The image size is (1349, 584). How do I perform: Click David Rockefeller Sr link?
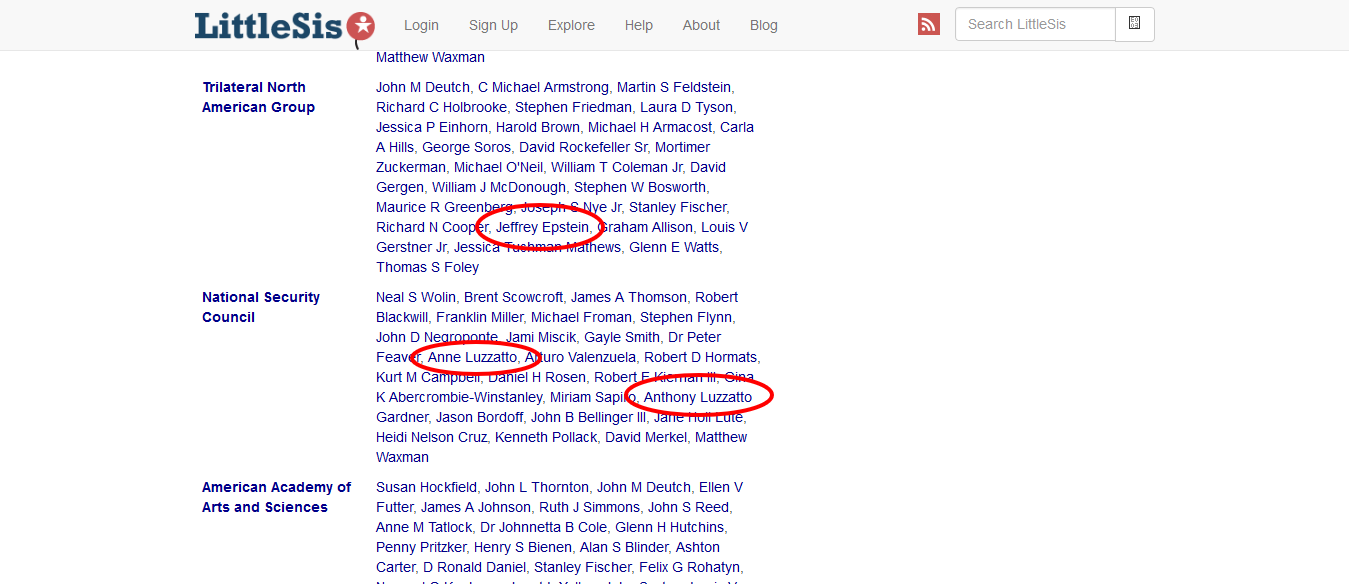tap(583, 147)
